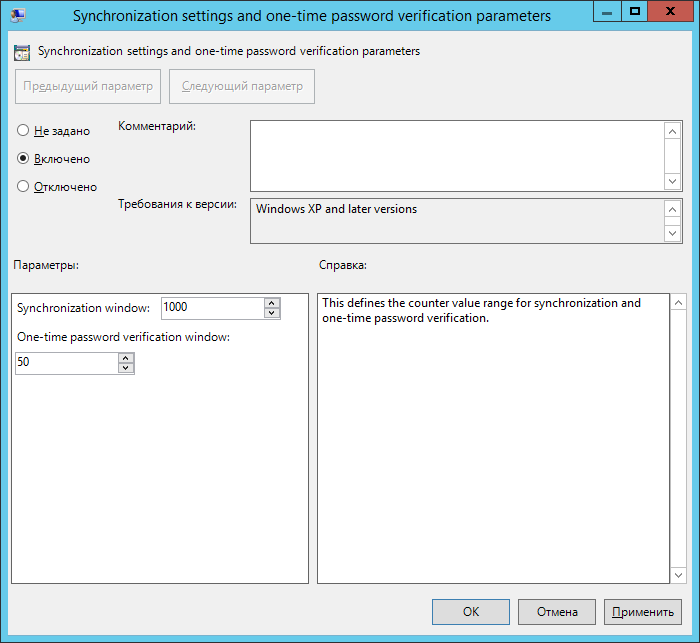Viewport: 700px width, 643px height.
Task: Apply settings with the Применить button
Action: point(642,612)
